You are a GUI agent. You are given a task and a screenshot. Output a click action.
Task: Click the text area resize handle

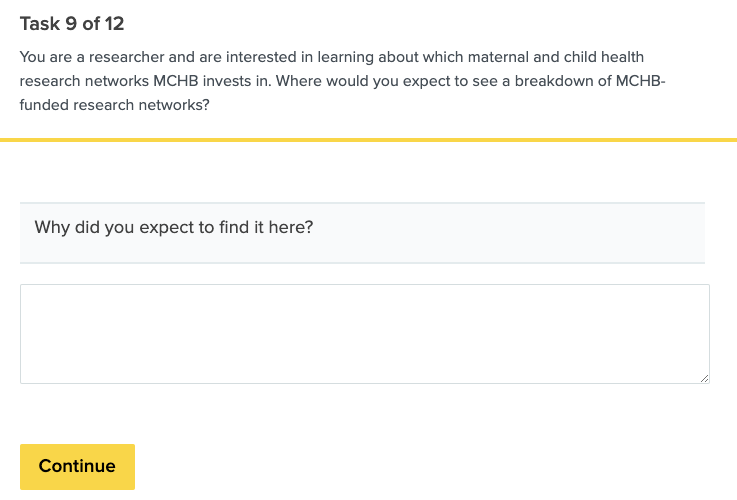(x=704, y=378)
